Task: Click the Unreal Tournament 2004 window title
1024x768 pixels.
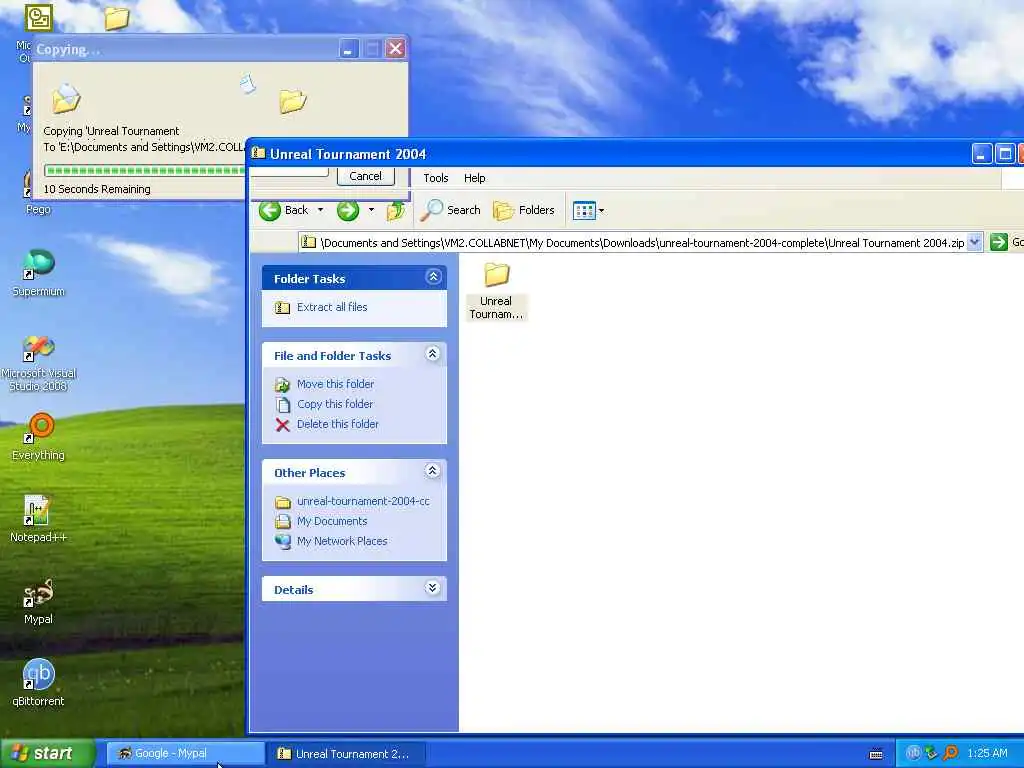Action: point(348,154)
